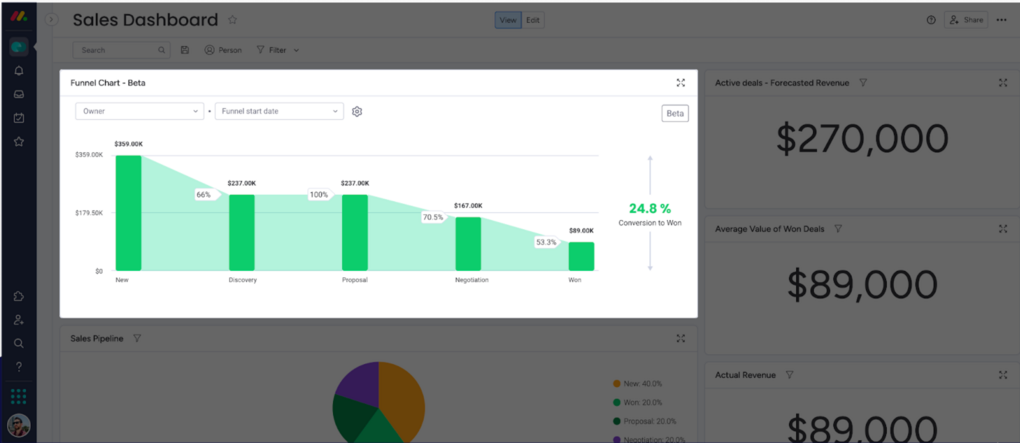
Task: Favorite the Sales Dashboard with the star
Action: (232, 20)
